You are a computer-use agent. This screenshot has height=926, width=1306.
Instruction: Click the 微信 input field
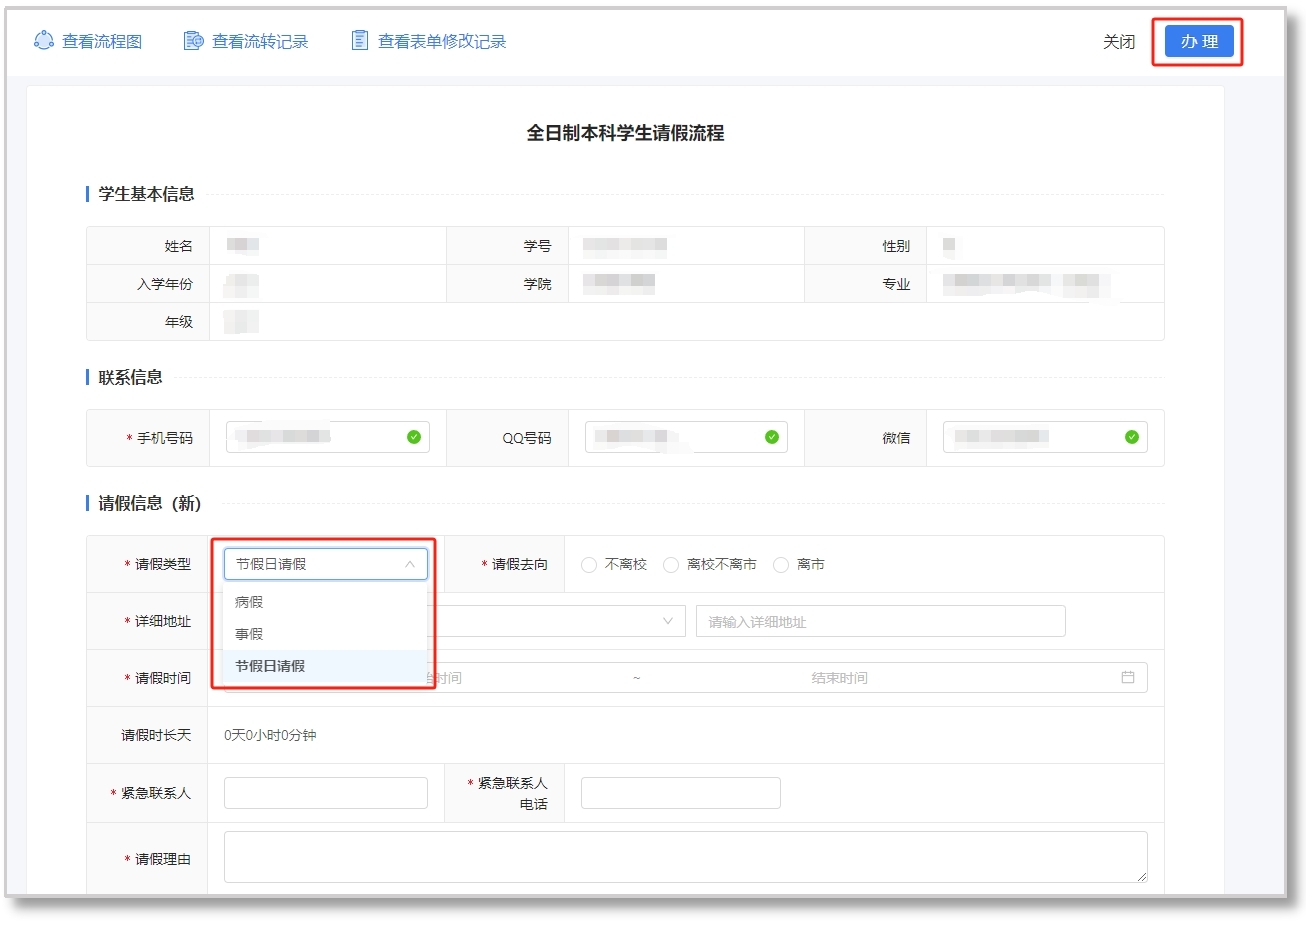pos(1045,437)
